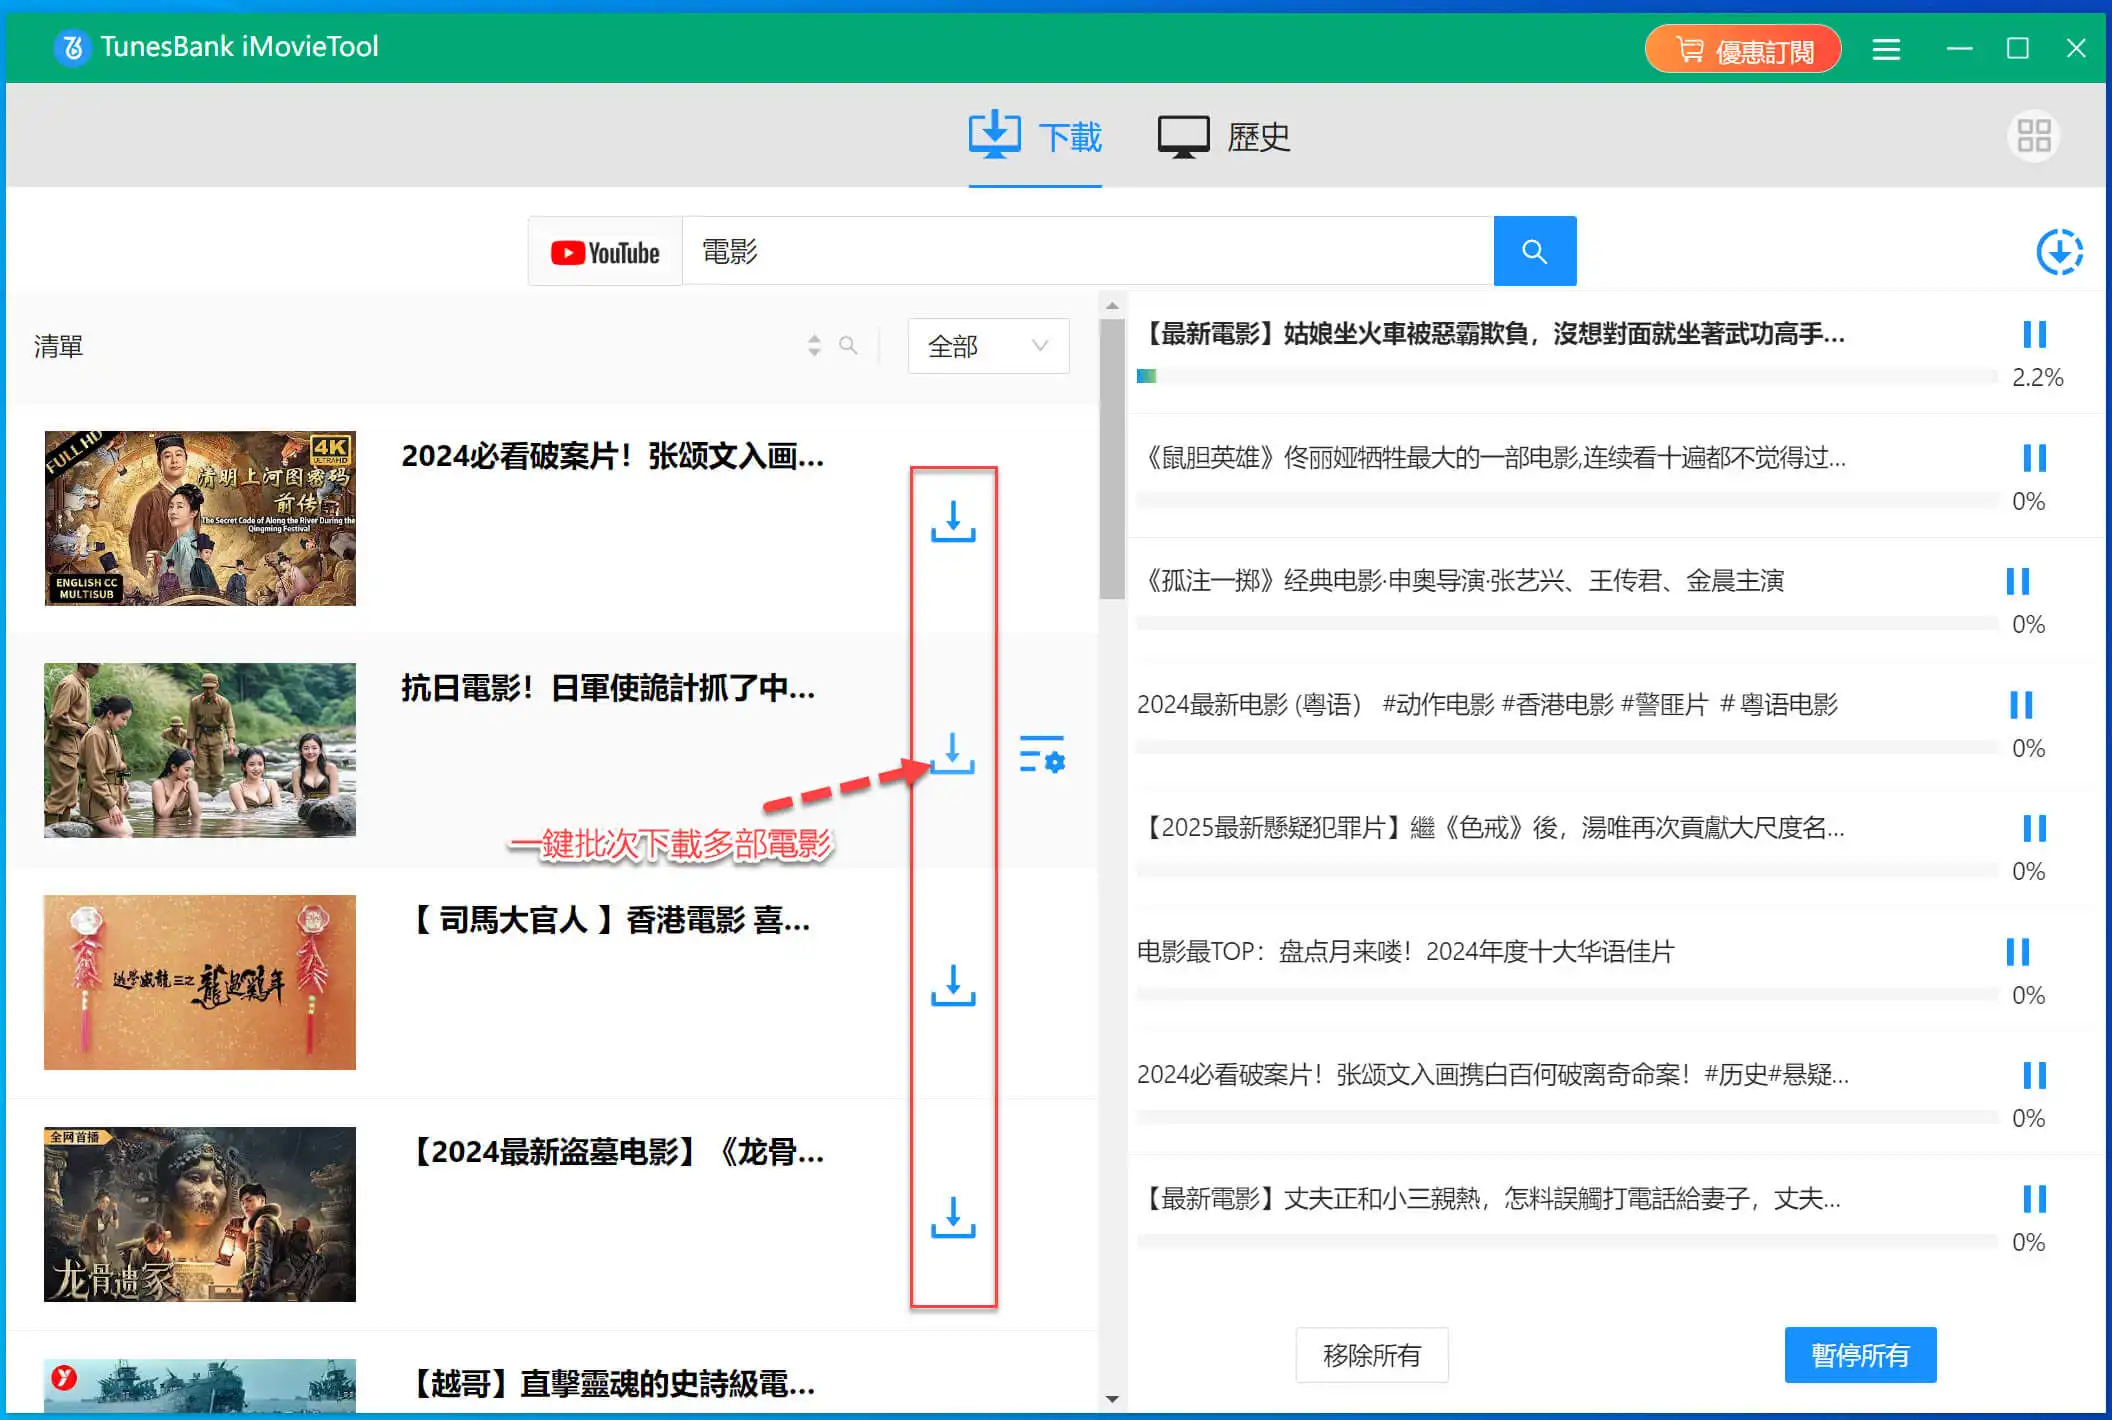2112x1420 pixels.
Task: Sort the 清單 list with sort arrows
Action: tap(814, 346)
